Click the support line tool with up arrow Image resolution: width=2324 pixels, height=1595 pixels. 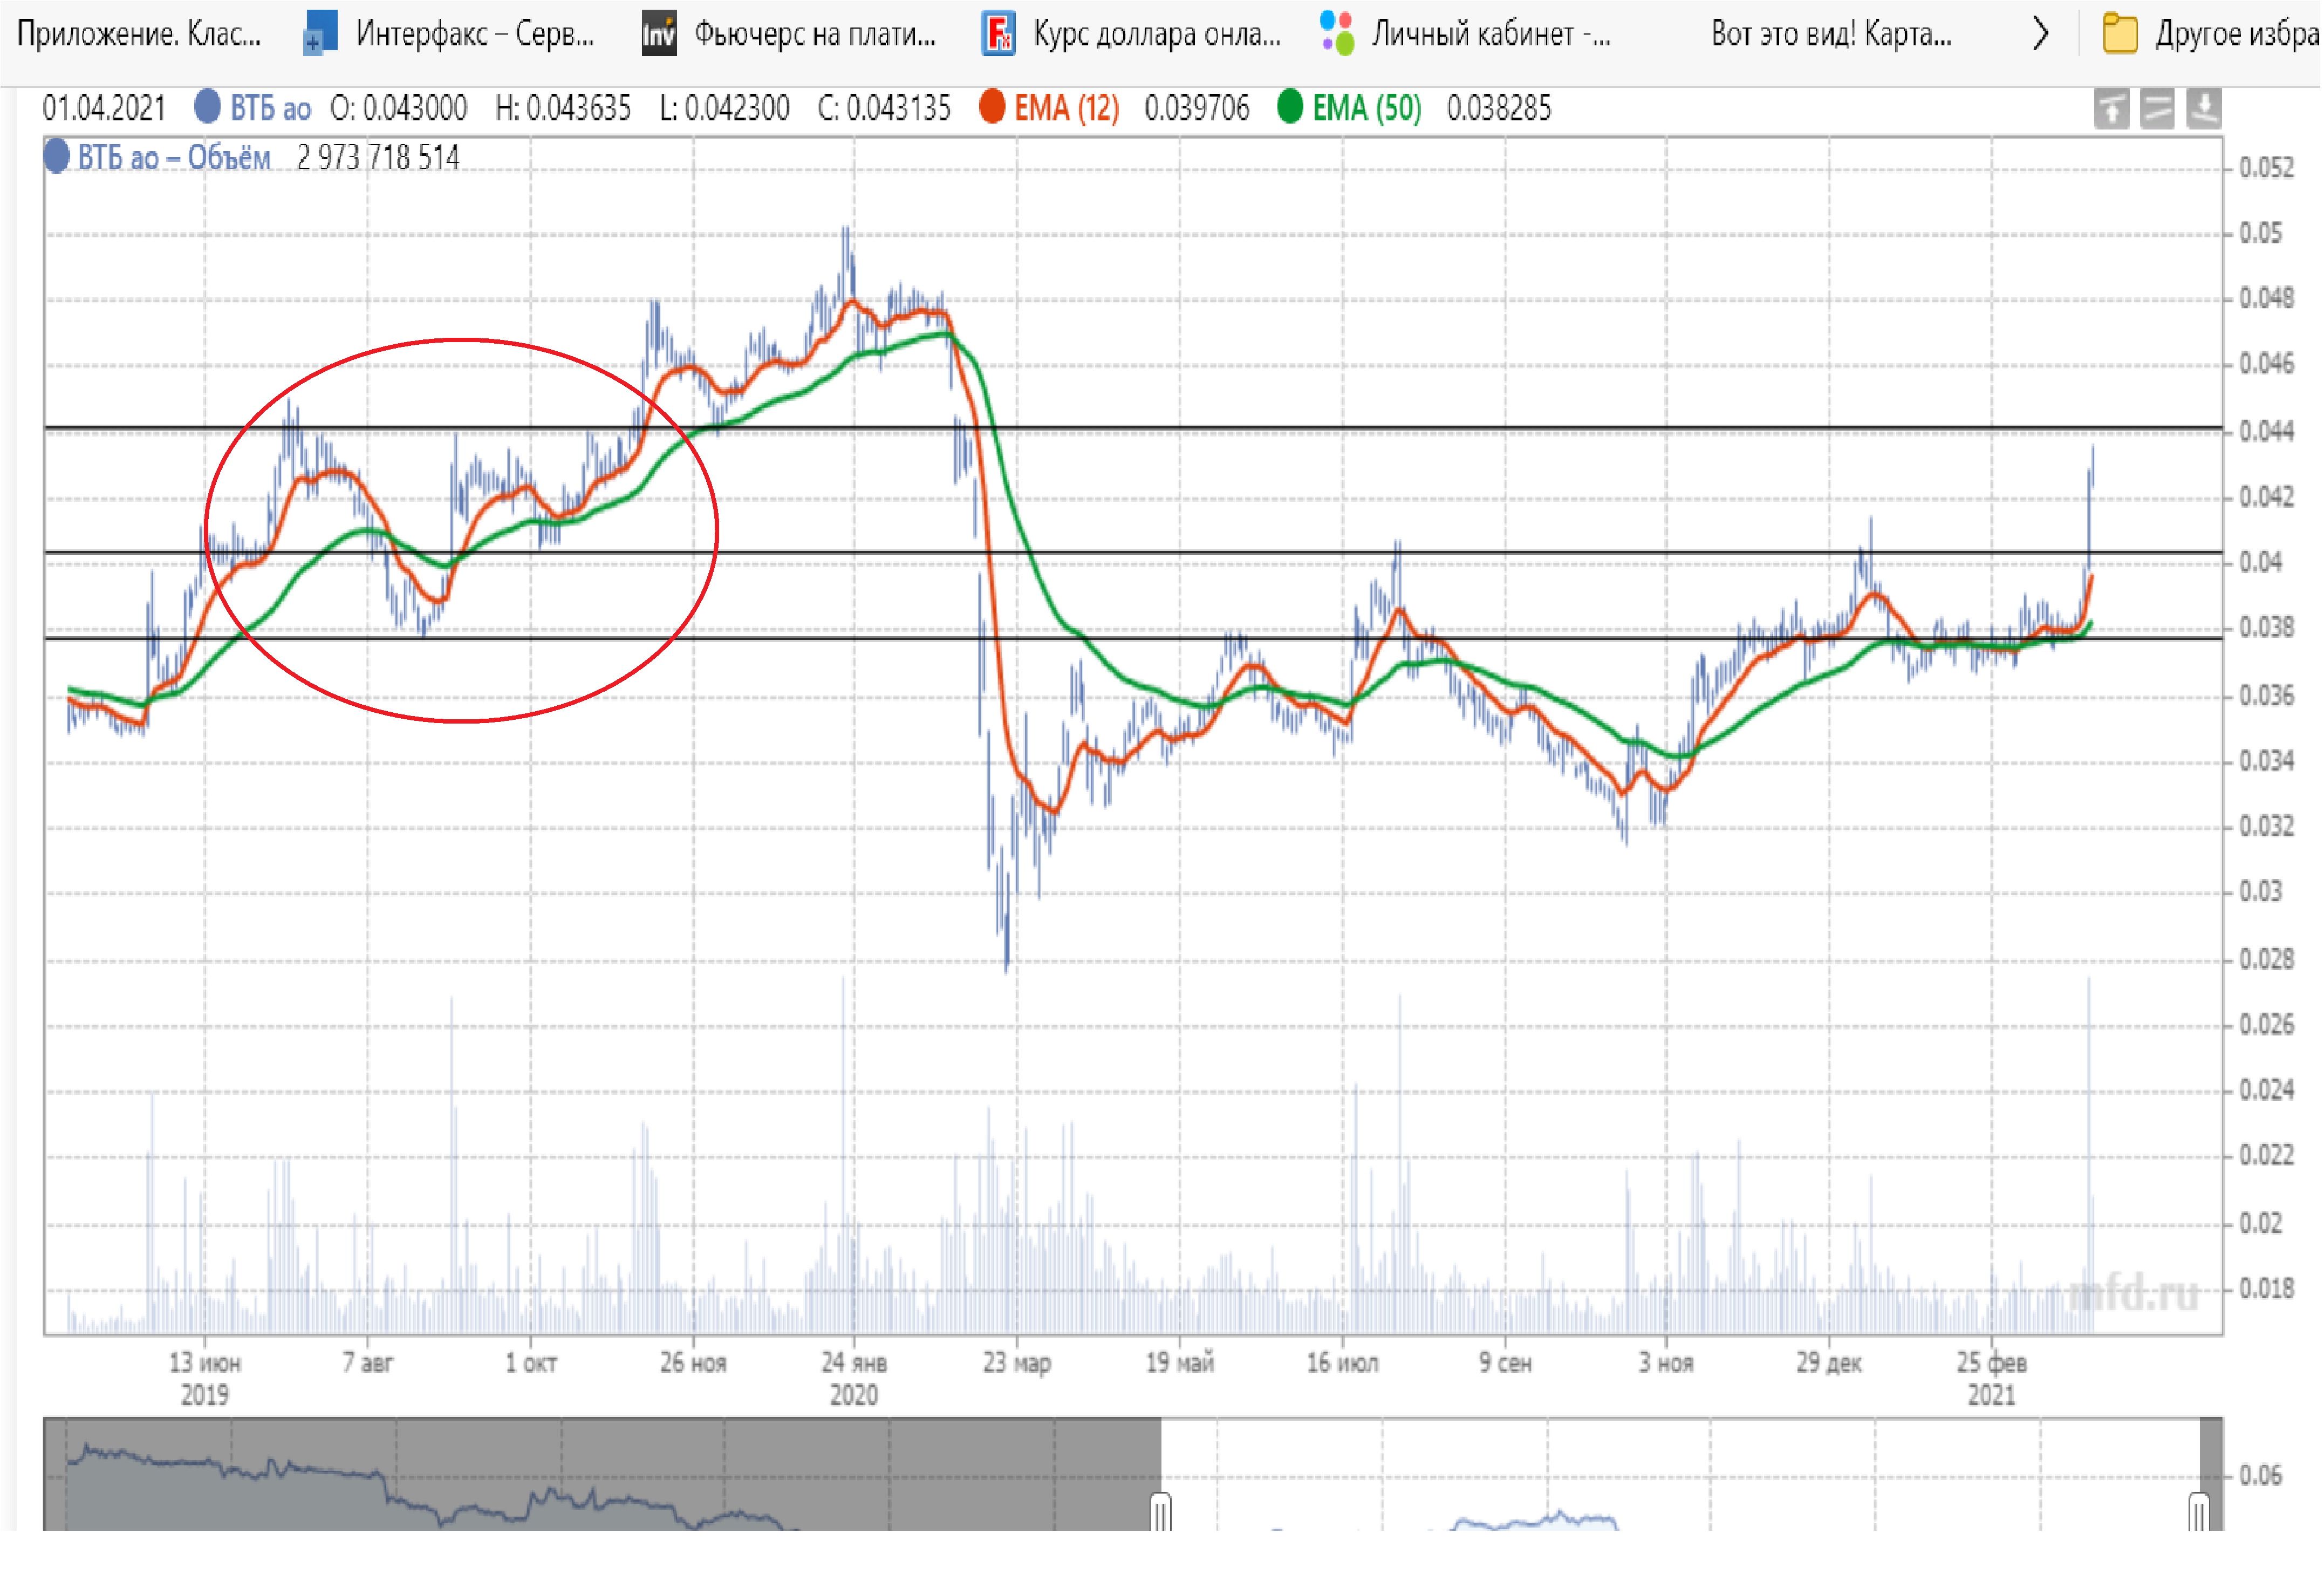(x=2113, y=109)
